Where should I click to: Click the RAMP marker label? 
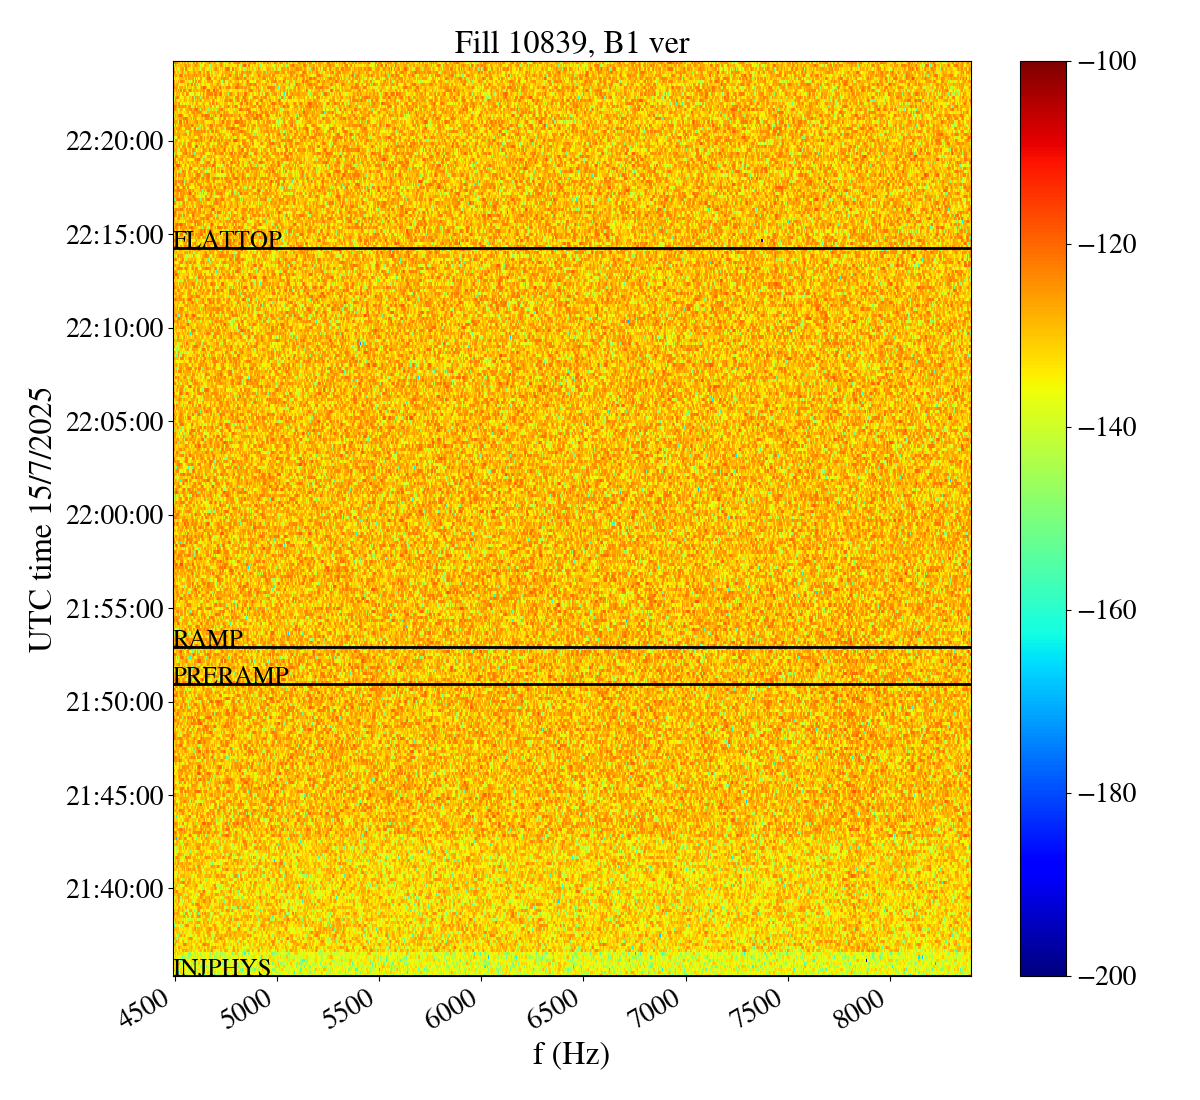click(x=208, y=639)
